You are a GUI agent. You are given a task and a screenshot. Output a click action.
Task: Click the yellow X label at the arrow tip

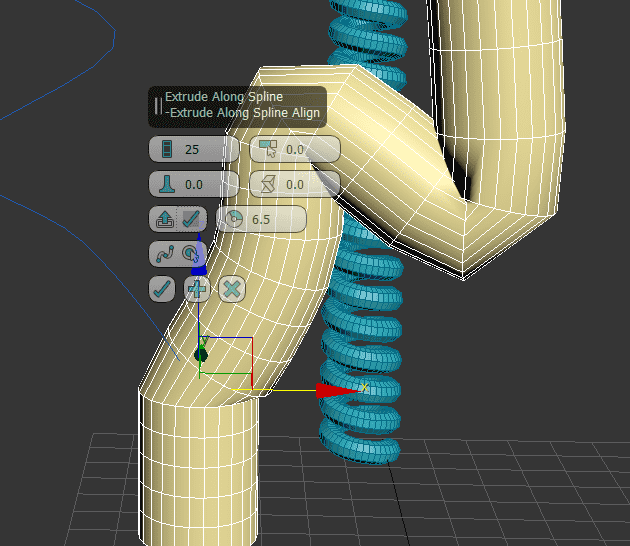(364, 387)
